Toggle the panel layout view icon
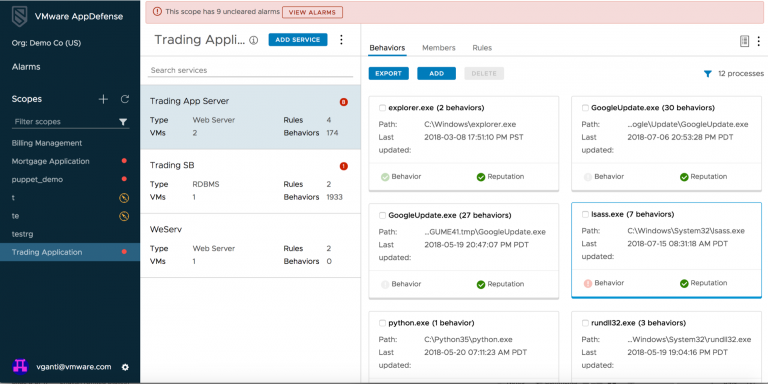Image resolution: width=768 pixels, height=384 pixels. 744,41
